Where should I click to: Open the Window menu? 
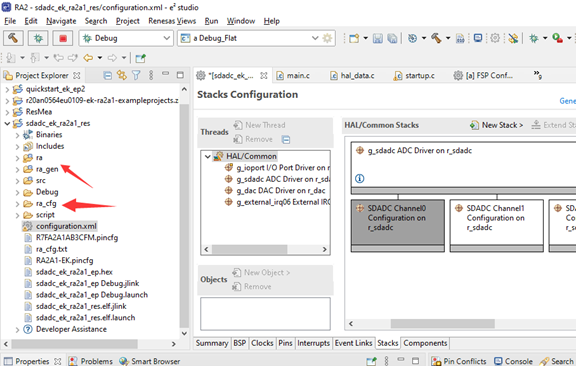[241, 21]
